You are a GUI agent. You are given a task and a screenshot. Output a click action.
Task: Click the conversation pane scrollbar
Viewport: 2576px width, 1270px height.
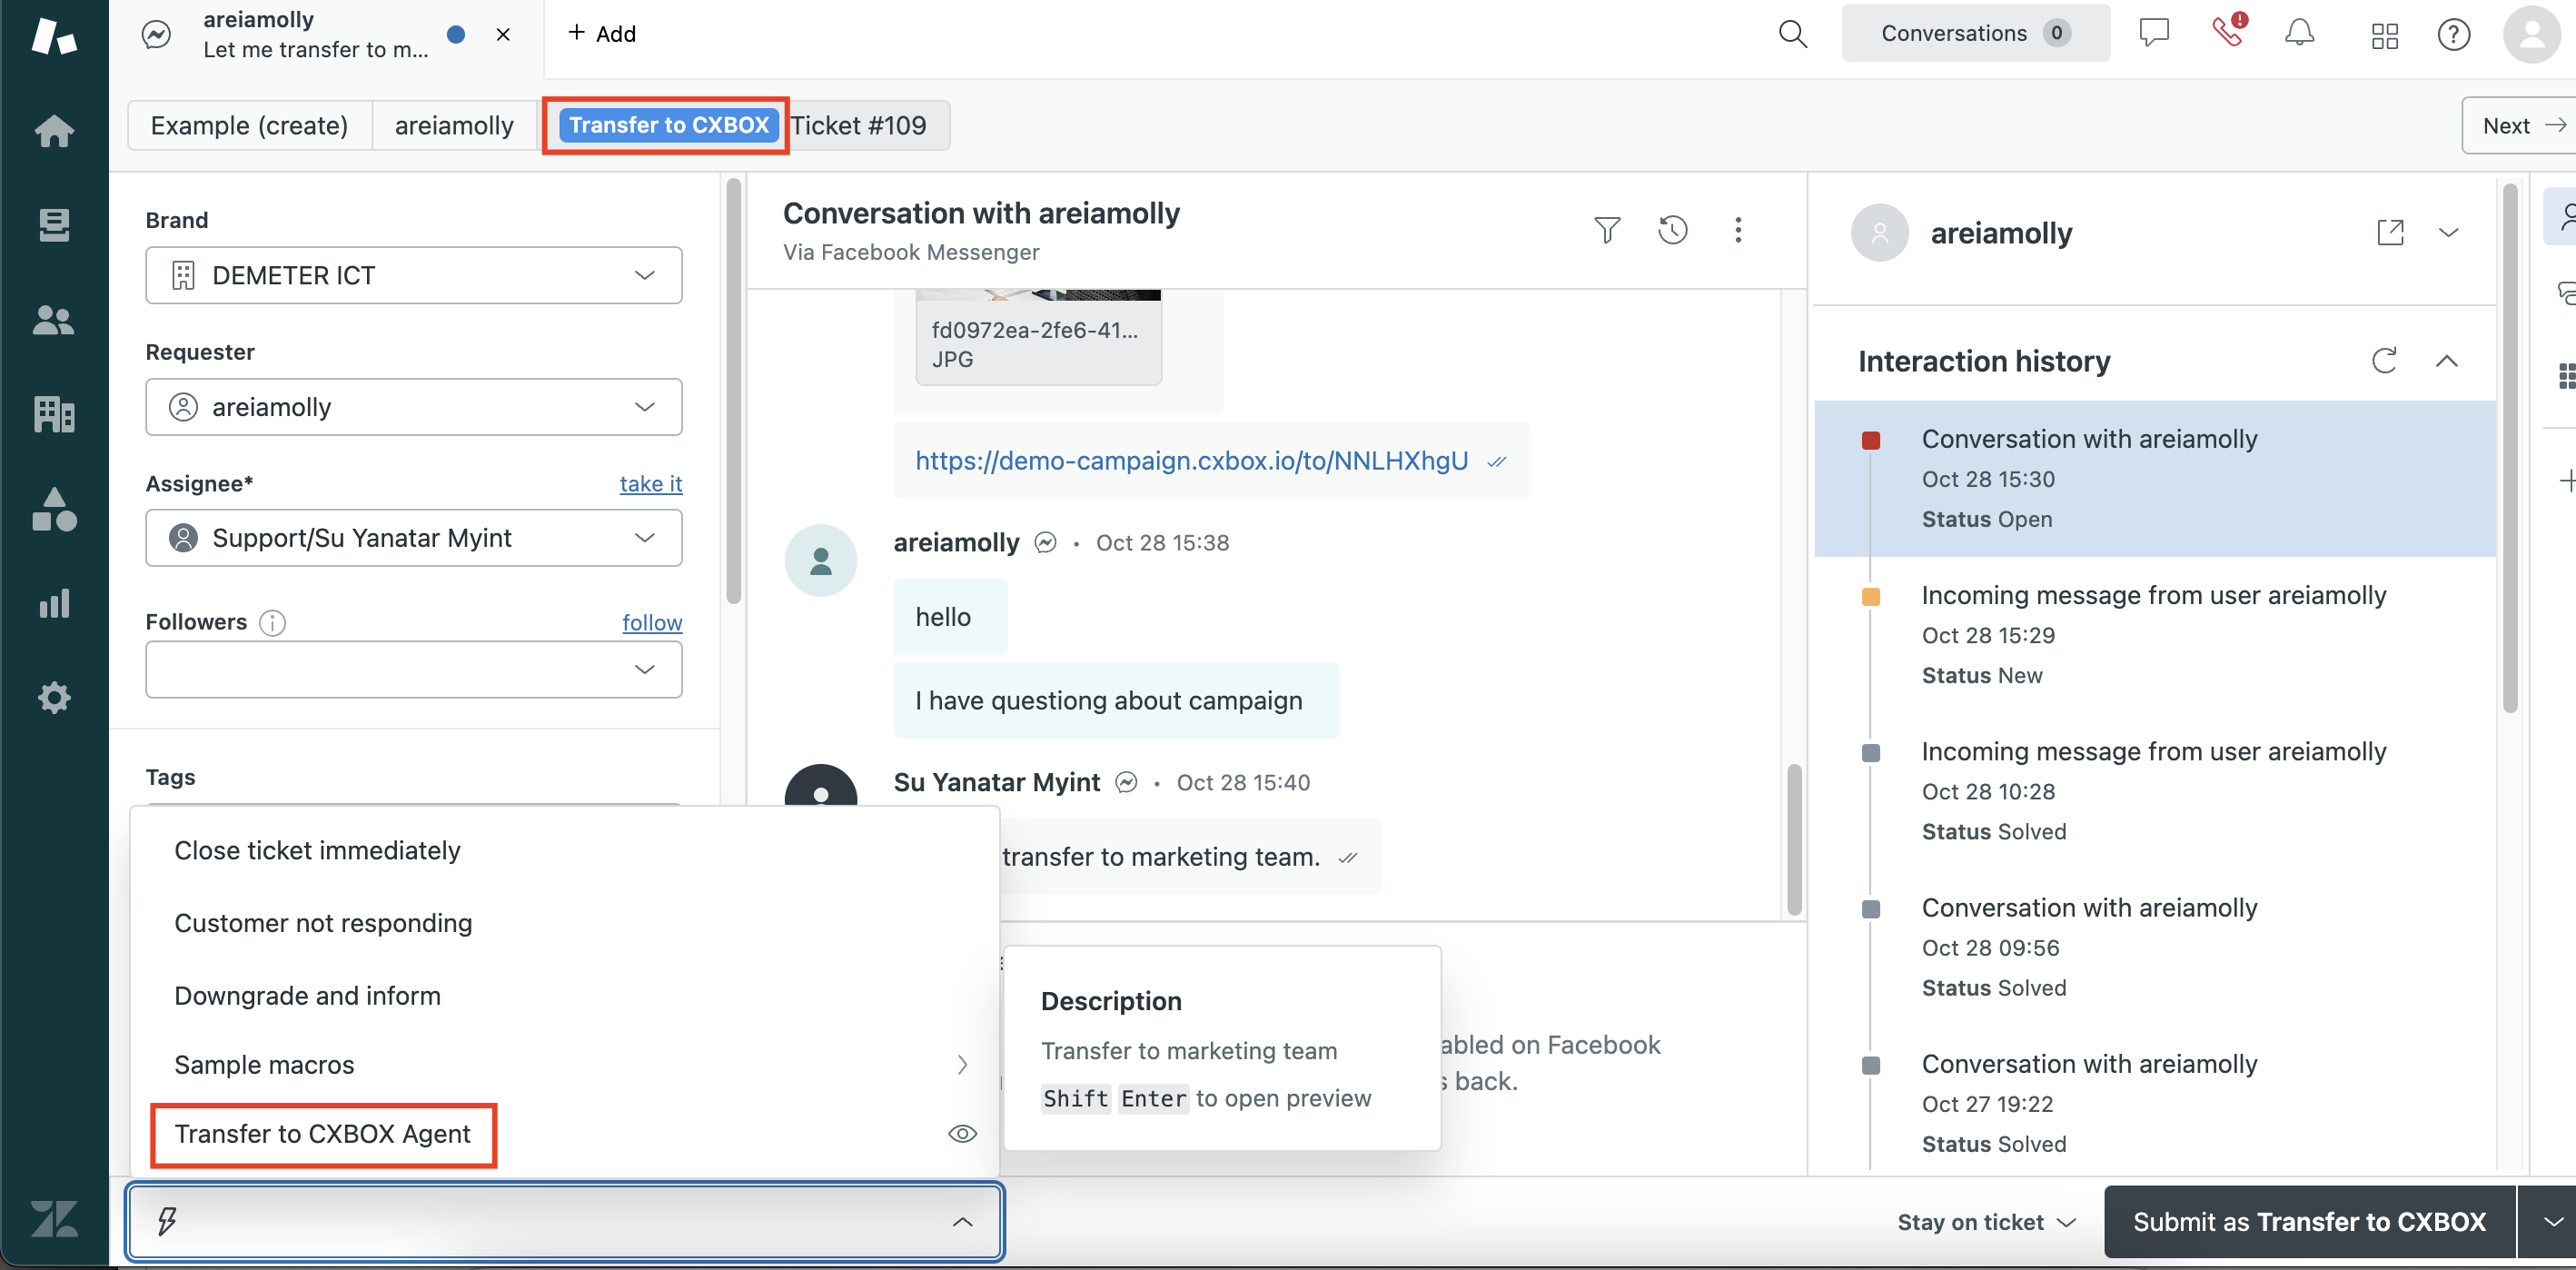(1794, 840)
